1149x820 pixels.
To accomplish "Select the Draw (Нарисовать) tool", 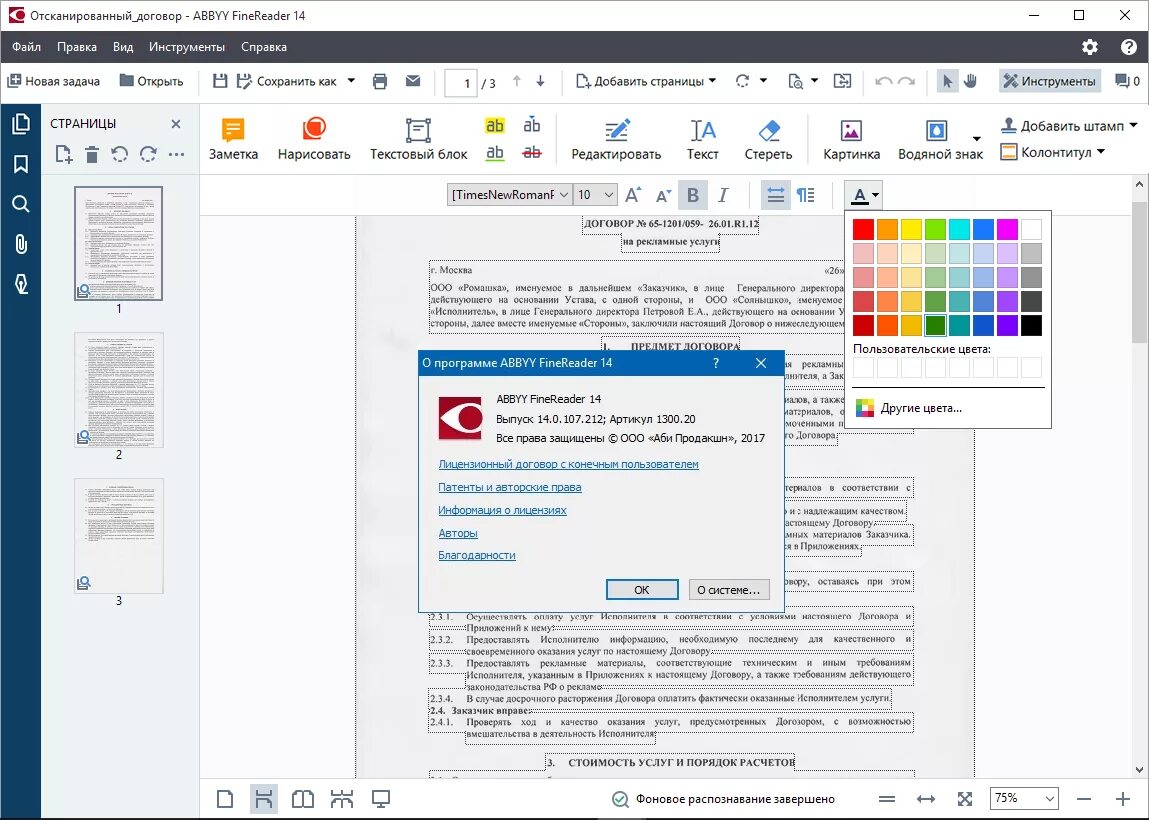I will tap(314, 139).
